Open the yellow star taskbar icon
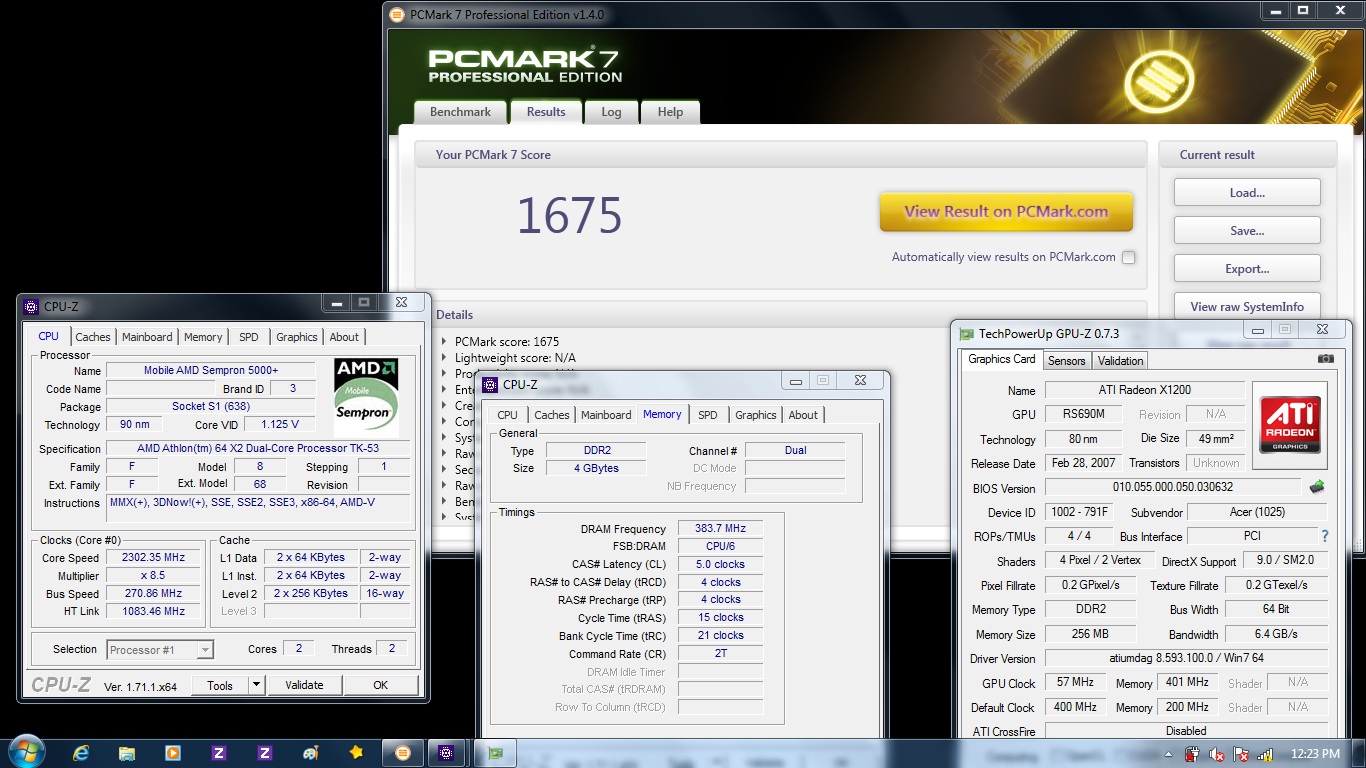Viewport: 1366px width, 768px height. click(x=356, y=753)
